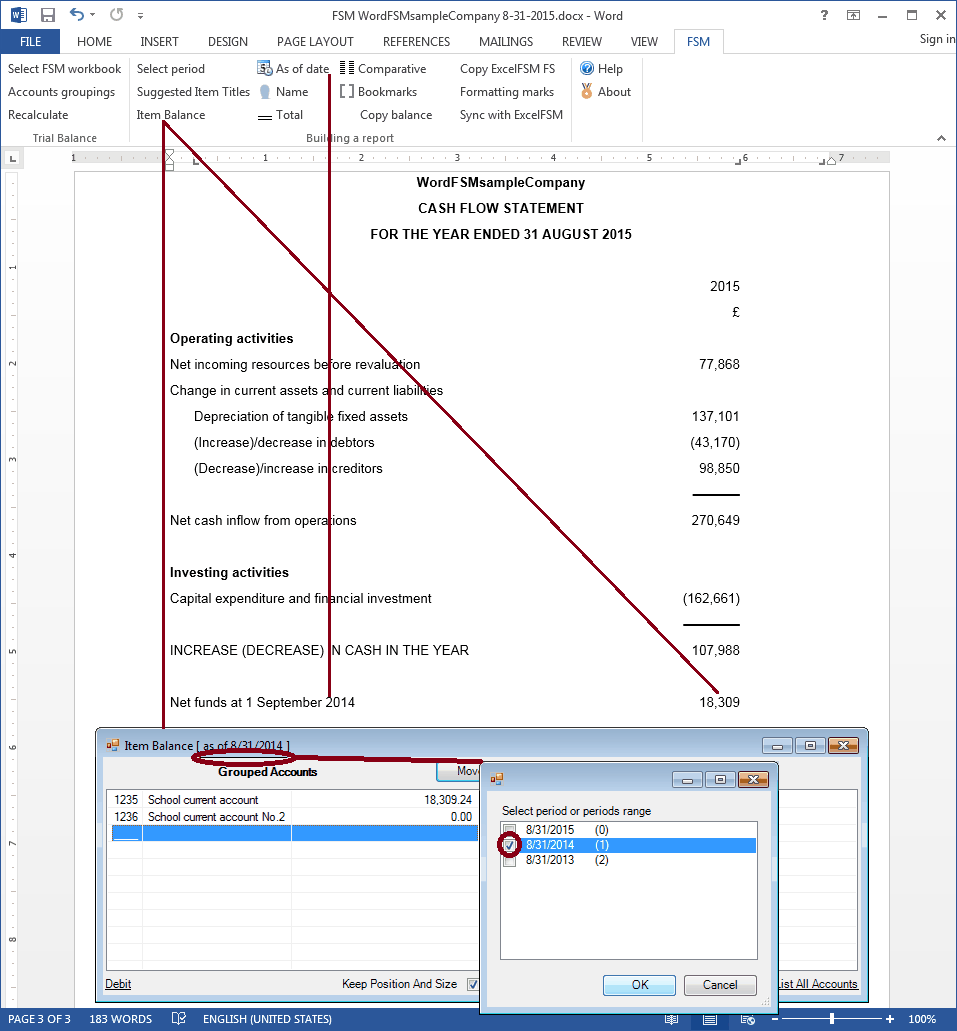Insert a Total line
The height and width of the screenshot is (1031, 957).
tap(281, 115)
